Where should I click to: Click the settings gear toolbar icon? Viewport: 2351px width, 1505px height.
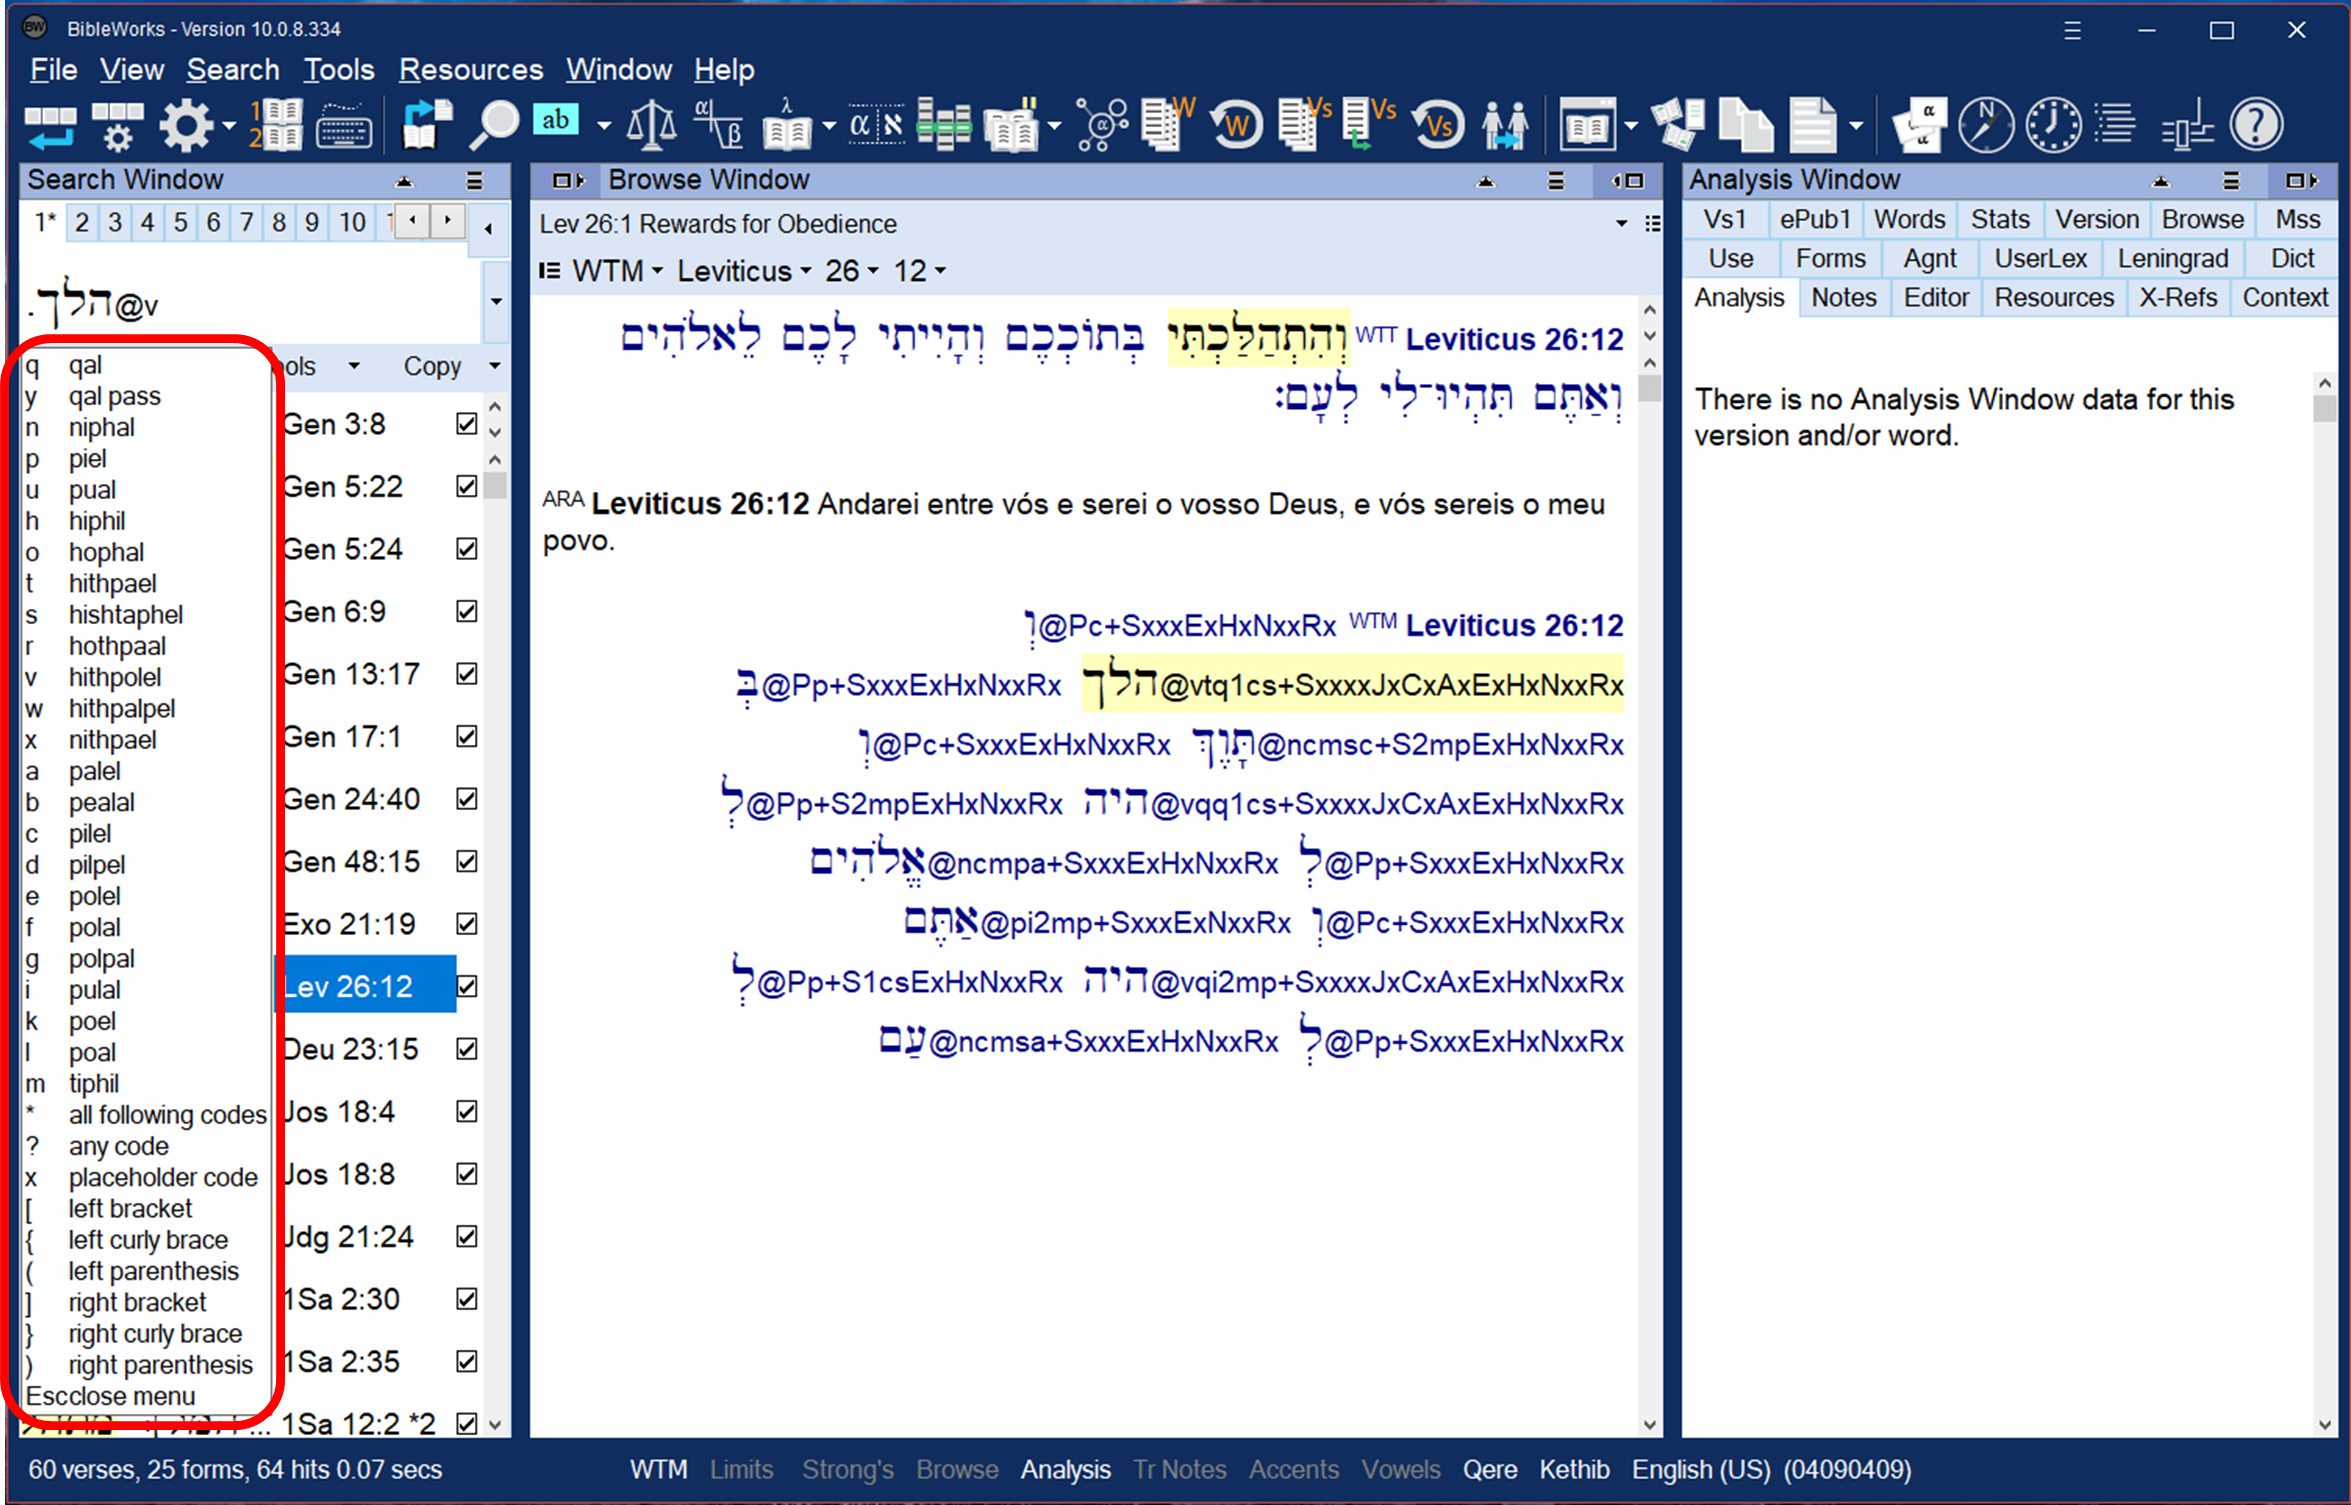[x=187, y=126]
